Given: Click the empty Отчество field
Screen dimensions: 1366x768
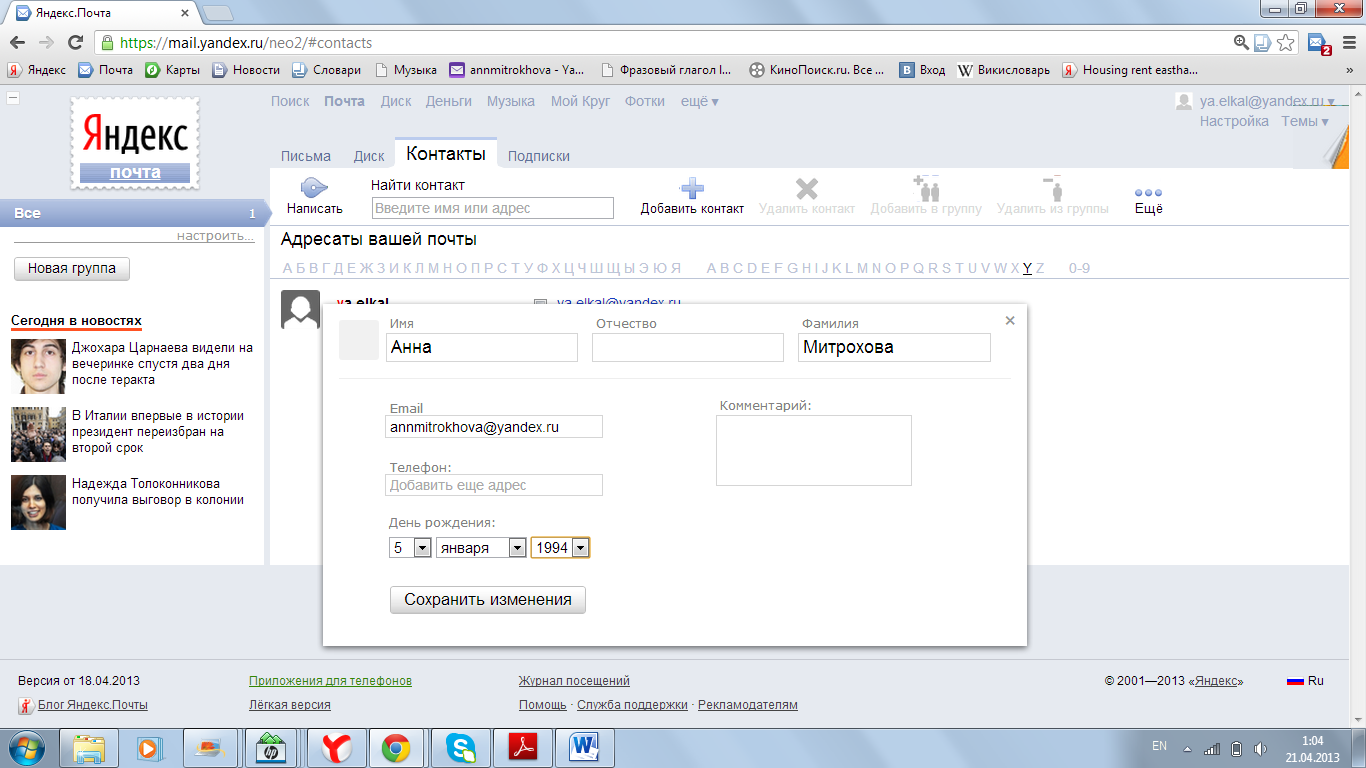Looking at the screenshot, I should click(688, 347).
